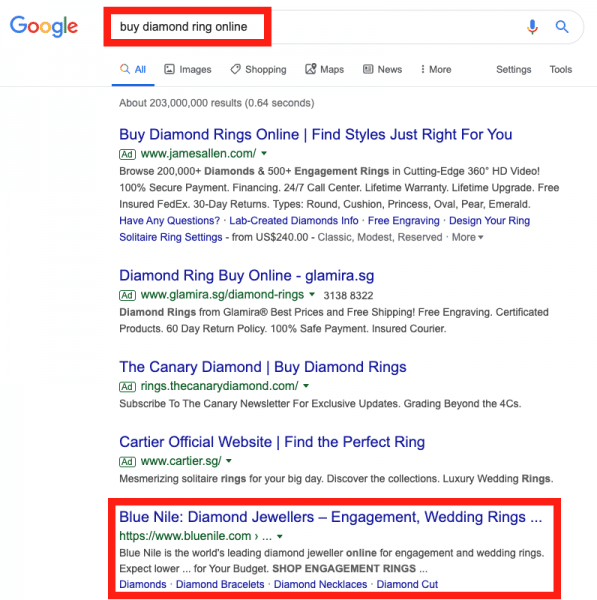Expand dropdown arrow beside www.jamesallen.com
597x600 pixels.
coord(264,153)
